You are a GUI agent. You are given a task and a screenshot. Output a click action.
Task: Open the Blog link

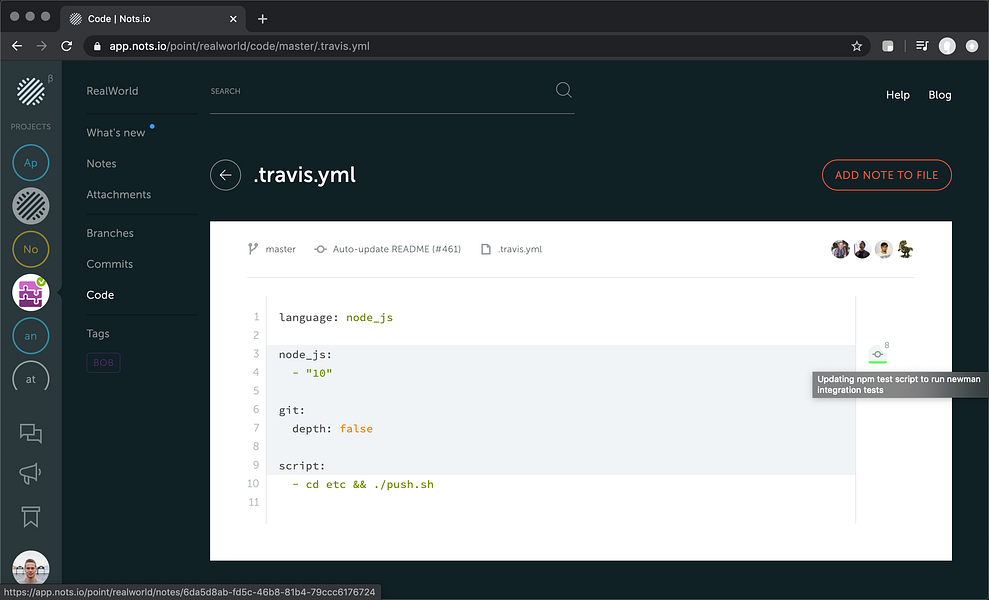pyautogui.click(x=940, y=95)
